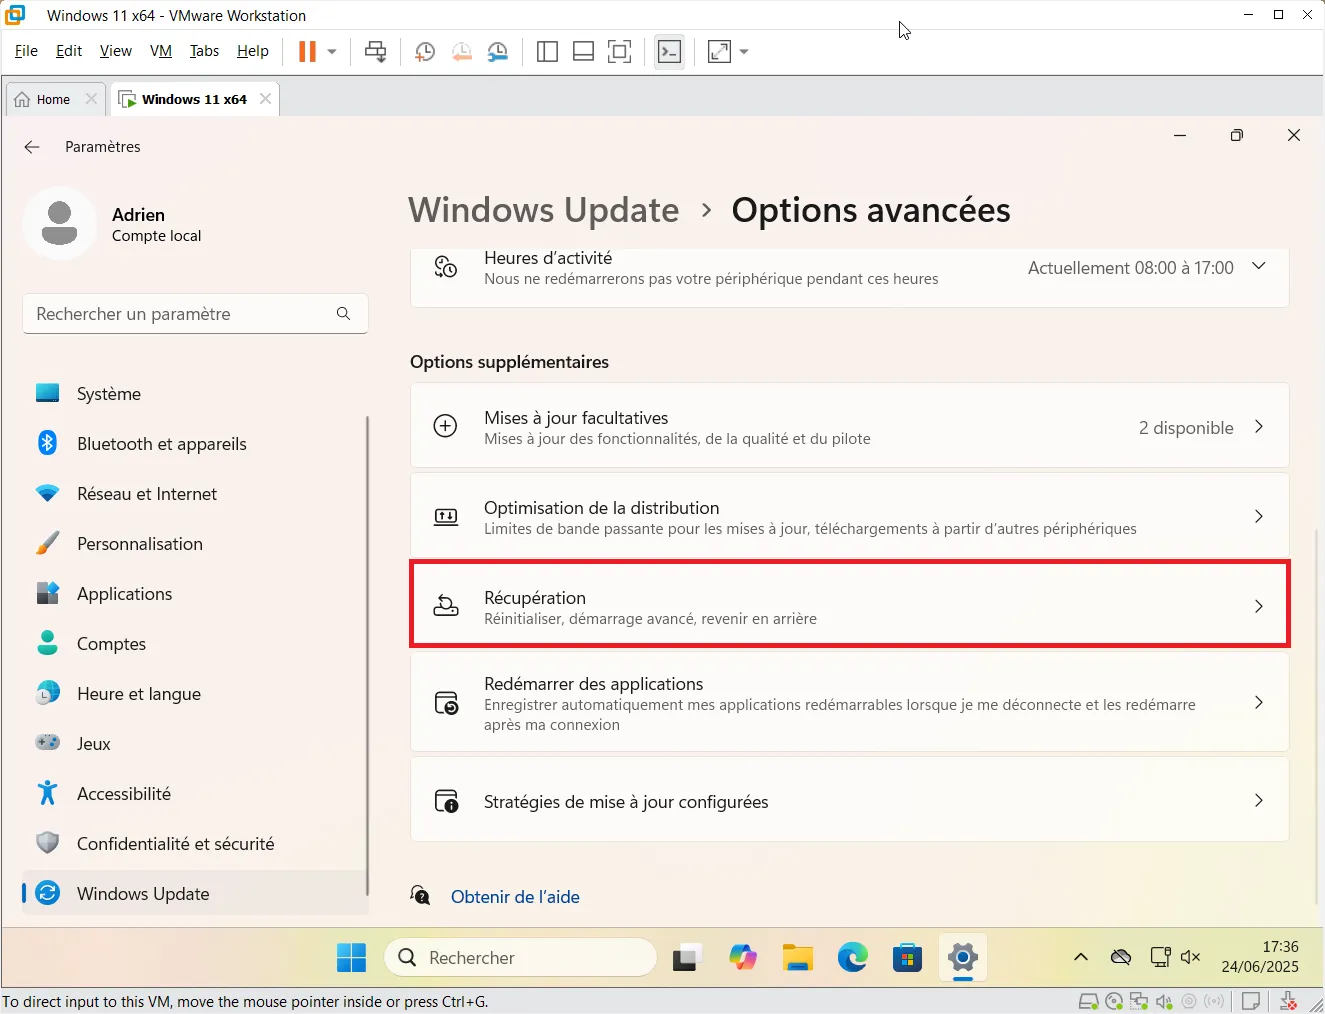Open the stretch guest dropdown arrow
Image resolution: width=1325 pixels, height=1014 pixels.
coord(744,51)
